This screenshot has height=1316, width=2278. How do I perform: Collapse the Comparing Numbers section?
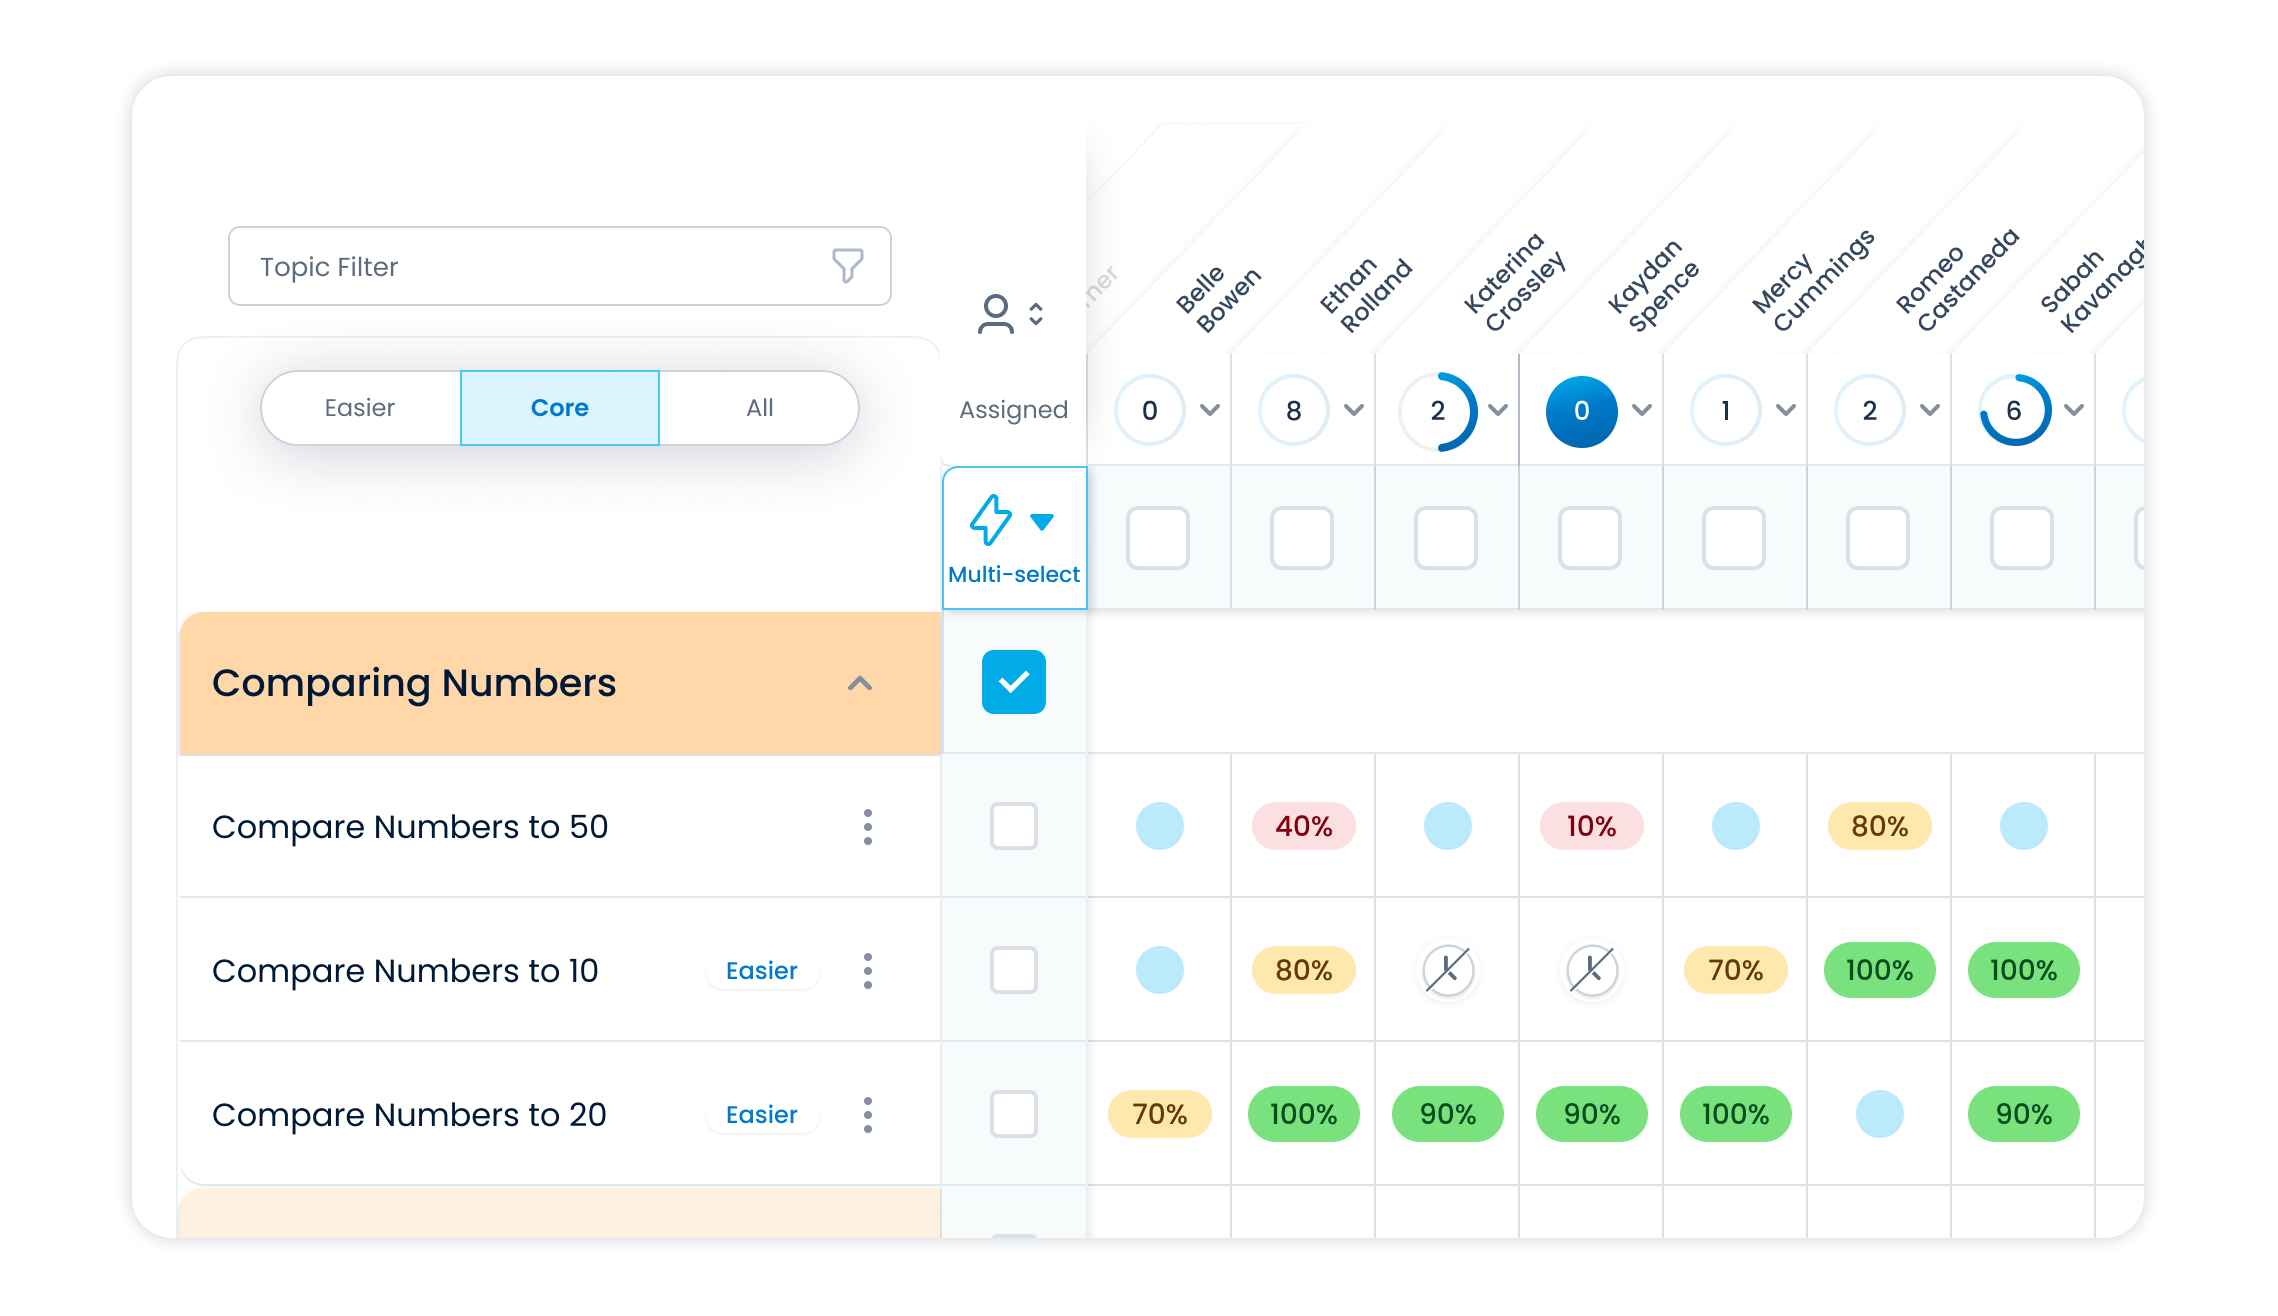coord(860,684)
